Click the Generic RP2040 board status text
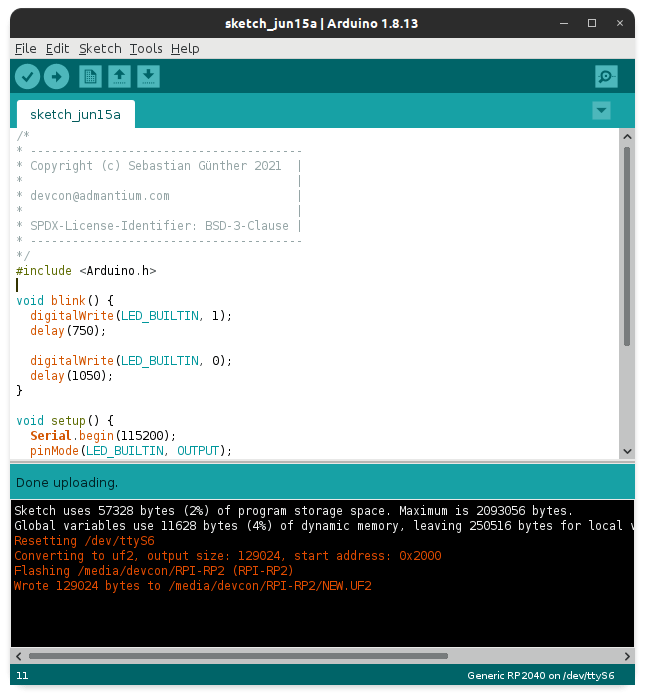This screenshot has height=696, width=645. 540,676
